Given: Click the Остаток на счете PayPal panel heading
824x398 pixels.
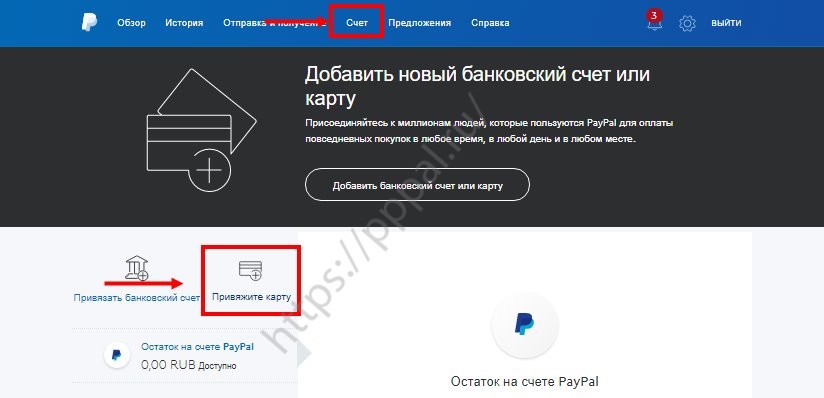Looking at the screenshot, I should tap(524, 381).
